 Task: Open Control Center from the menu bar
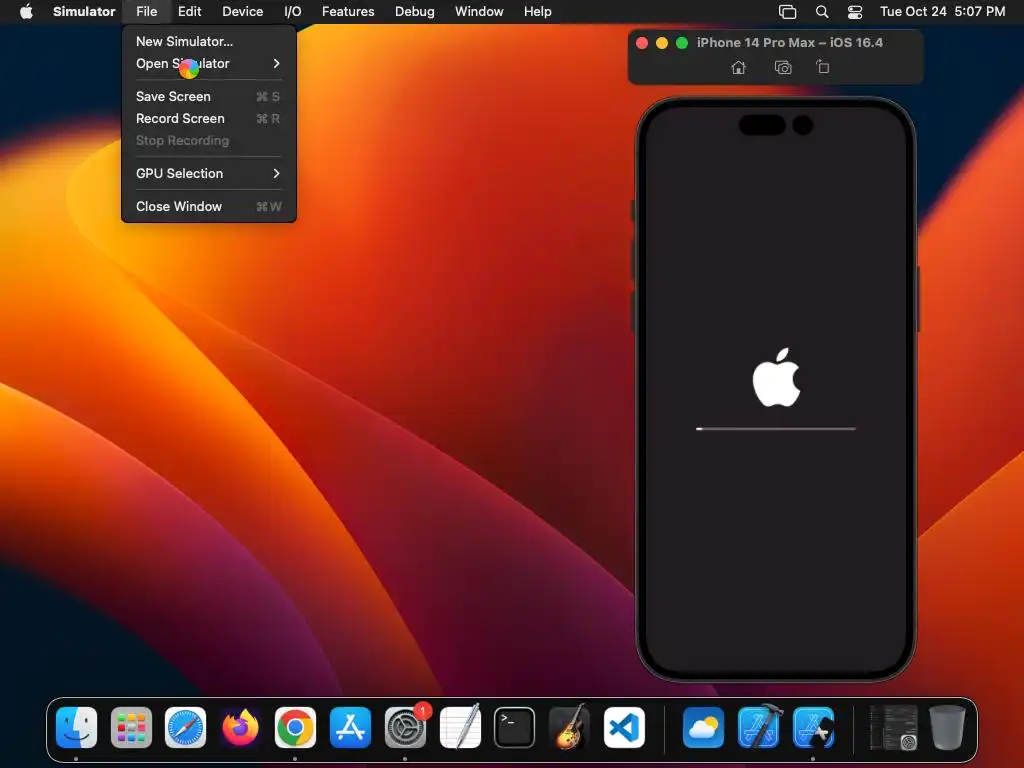coord(854,11)
